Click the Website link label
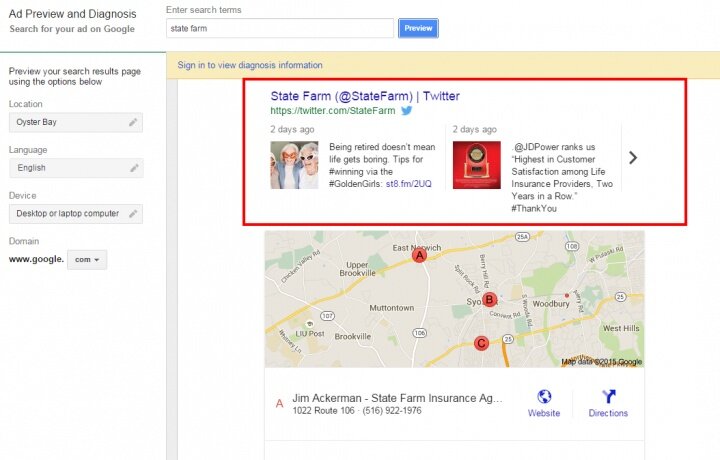This screenshot has height=460, width=720. tap(544, 413)
